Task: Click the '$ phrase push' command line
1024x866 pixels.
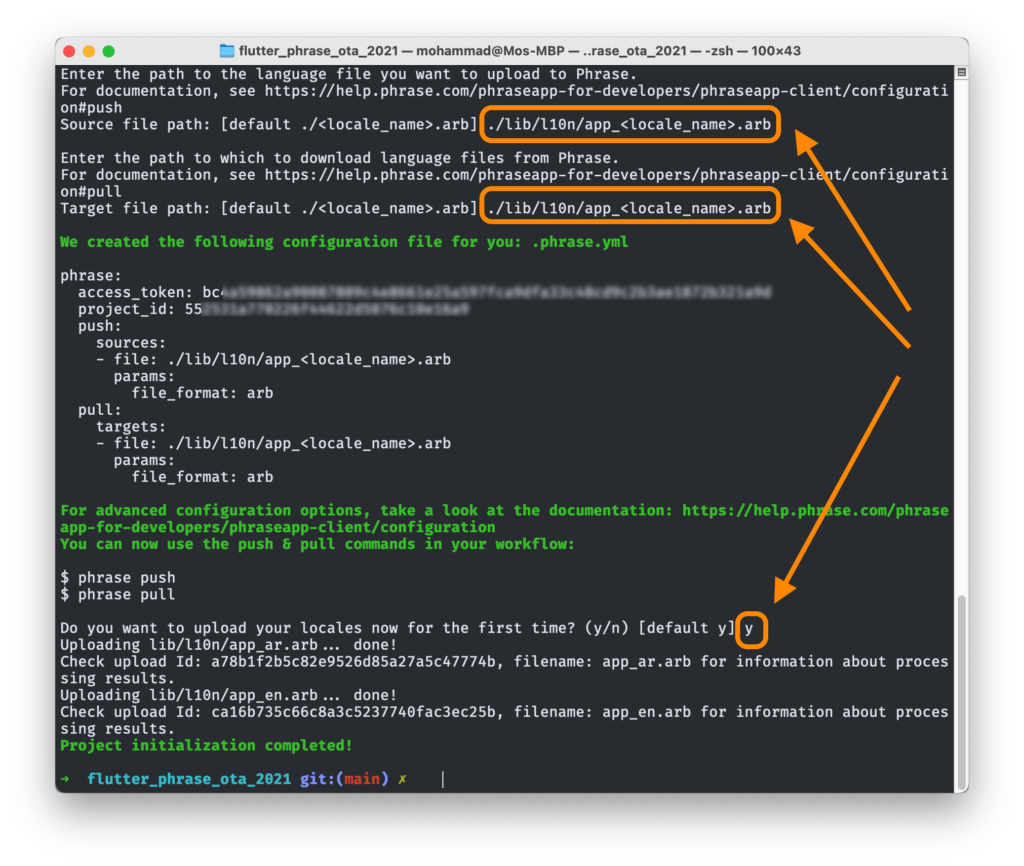Action: click(118, 578)
